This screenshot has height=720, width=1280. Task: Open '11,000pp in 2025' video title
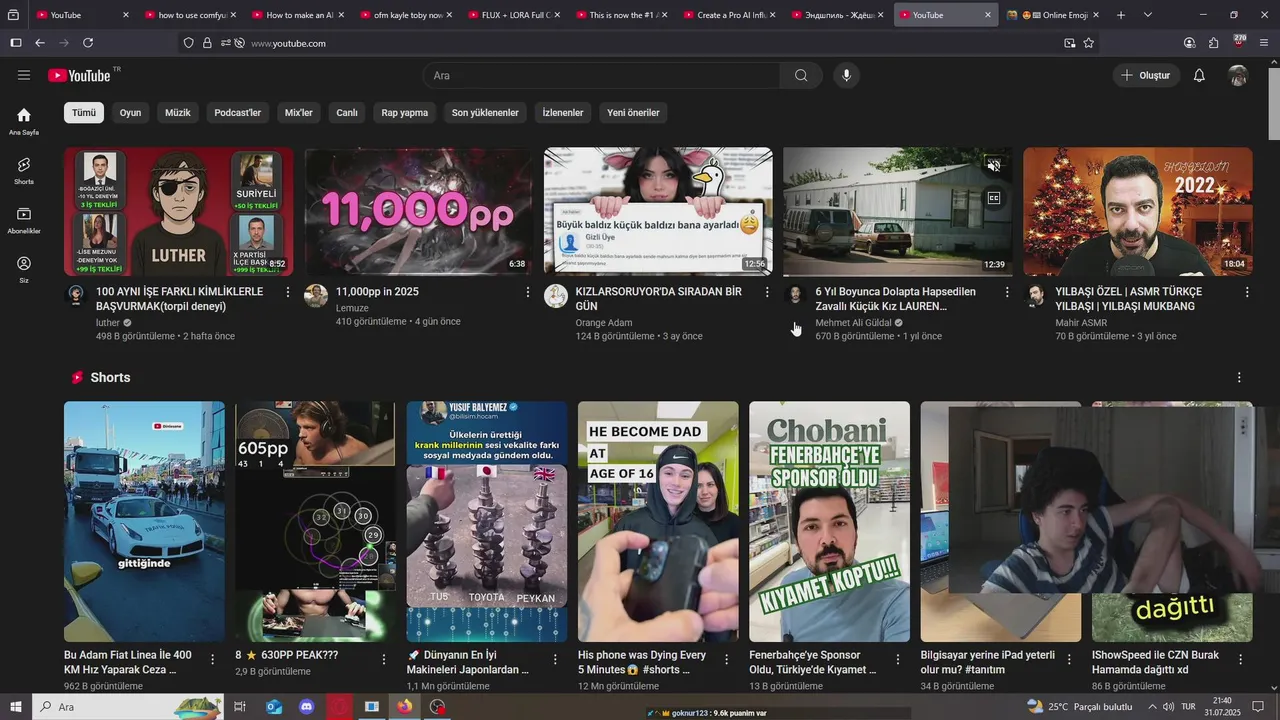(x=377, y=292)
